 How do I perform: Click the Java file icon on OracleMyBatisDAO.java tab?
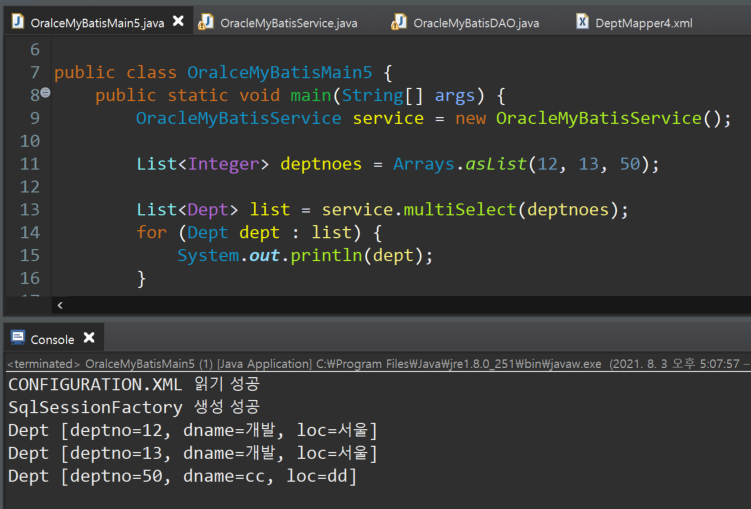tap(399, 22)
